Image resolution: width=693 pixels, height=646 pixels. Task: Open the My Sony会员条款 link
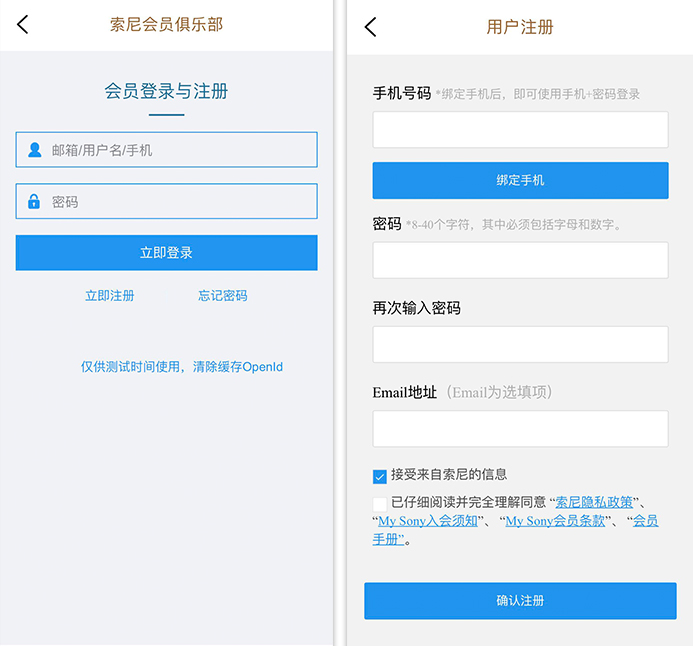[555, 521]
